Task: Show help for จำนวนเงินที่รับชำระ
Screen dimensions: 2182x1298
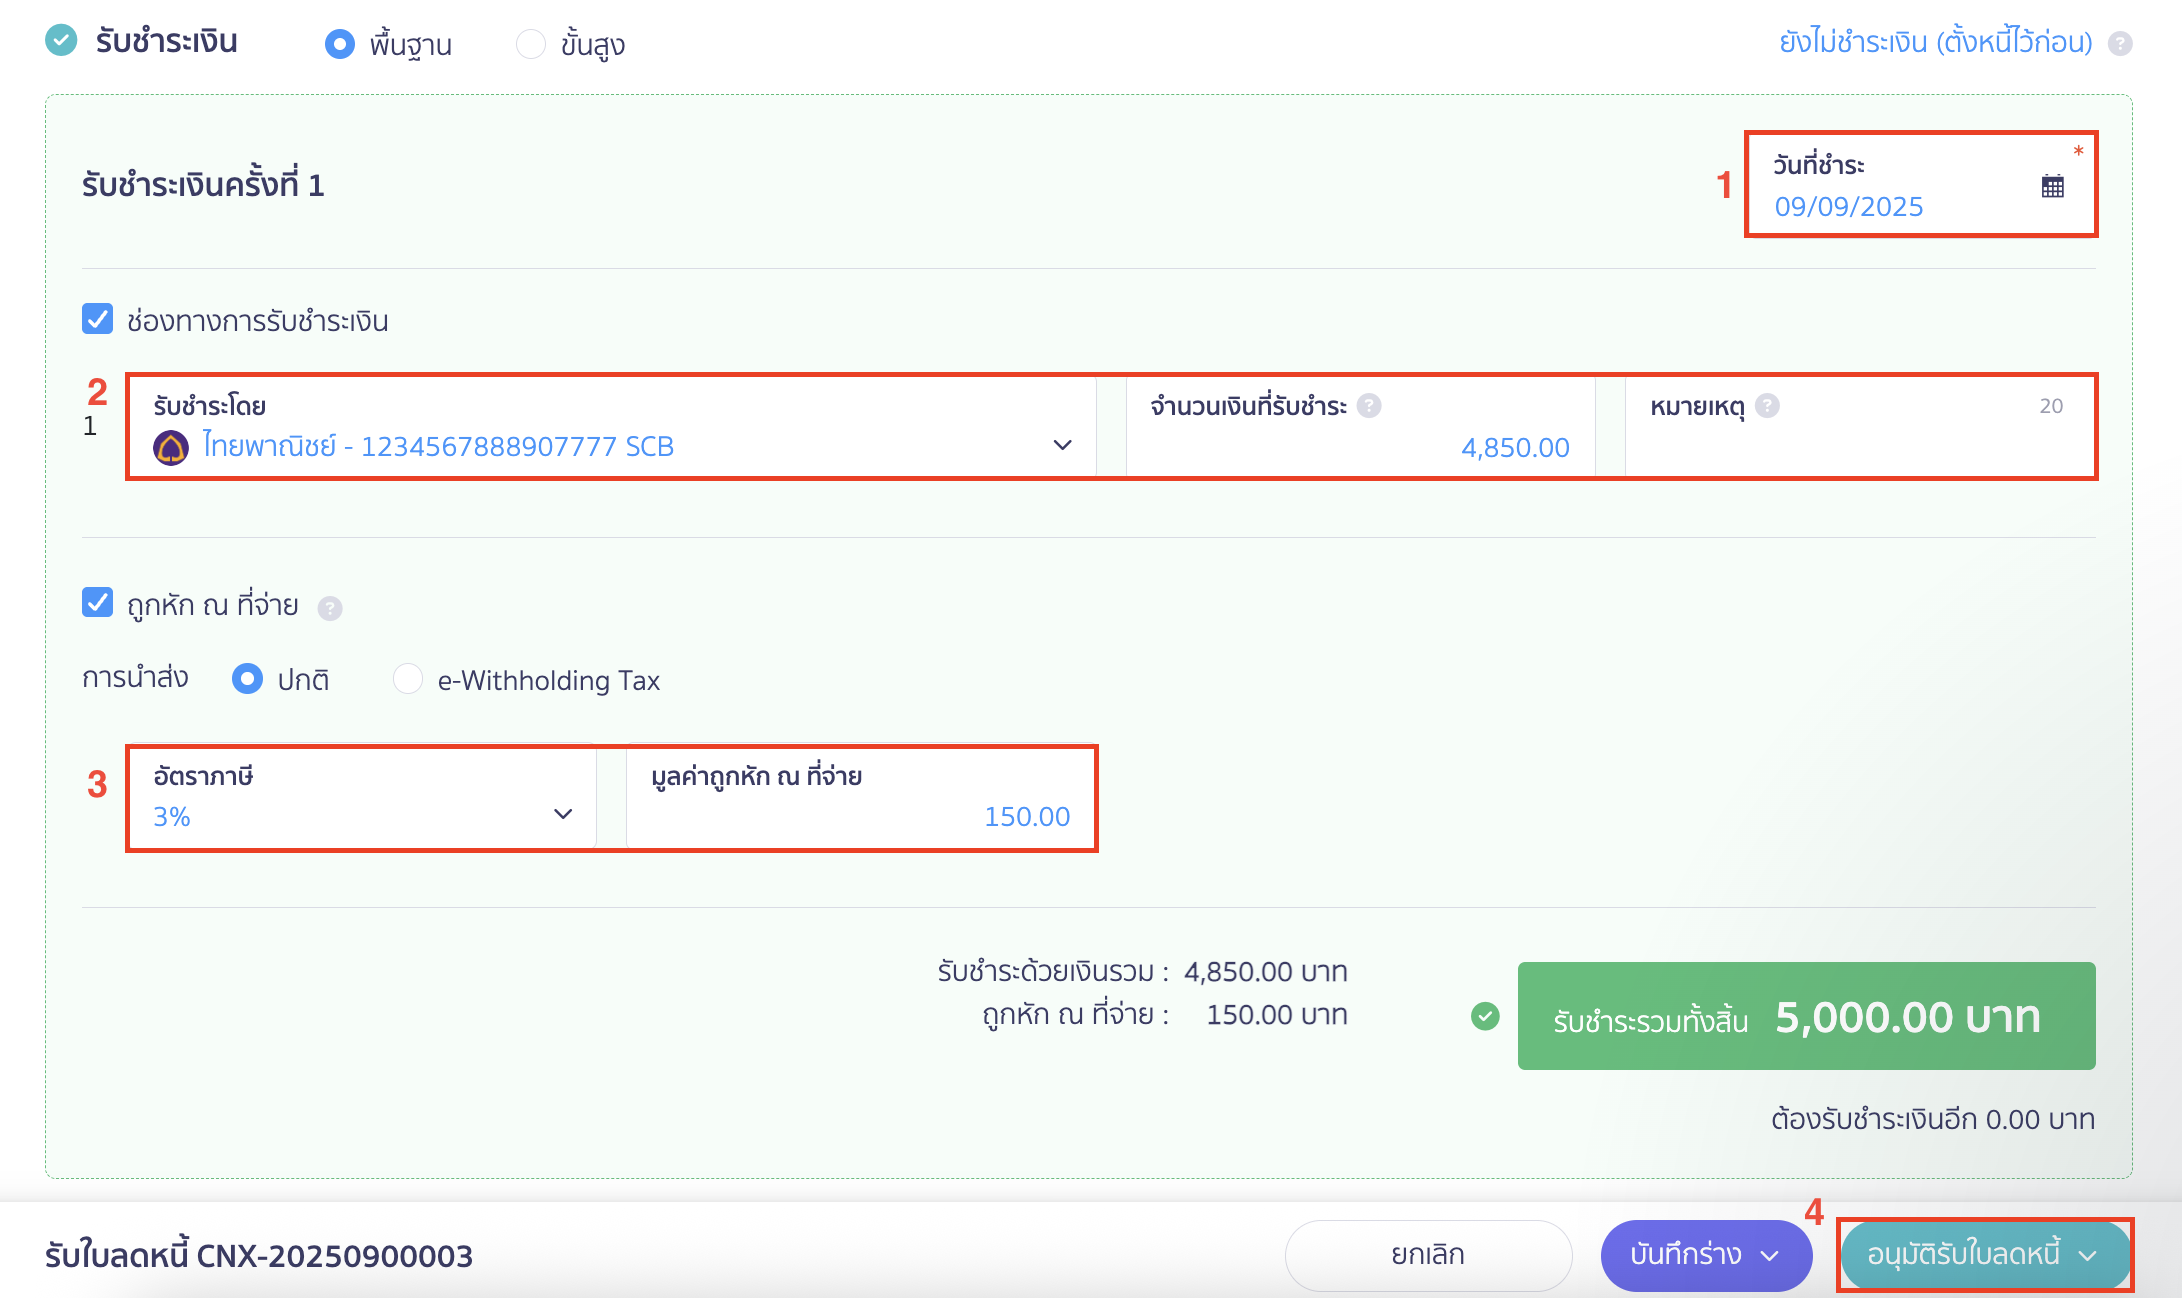Action: pyautogui.click(x=1369, y=405)
